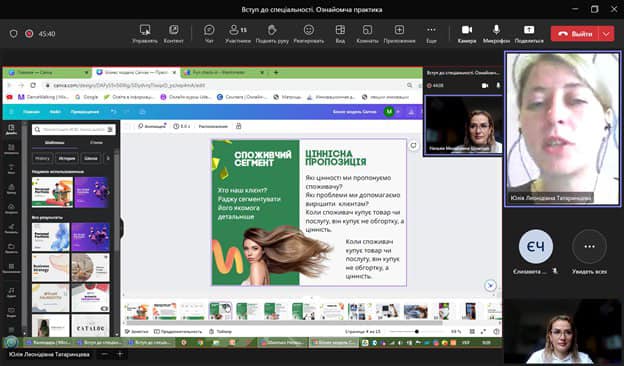Click the Share (Поделиться) screen button
The image size is (624, 366).
tap(529, 34)
